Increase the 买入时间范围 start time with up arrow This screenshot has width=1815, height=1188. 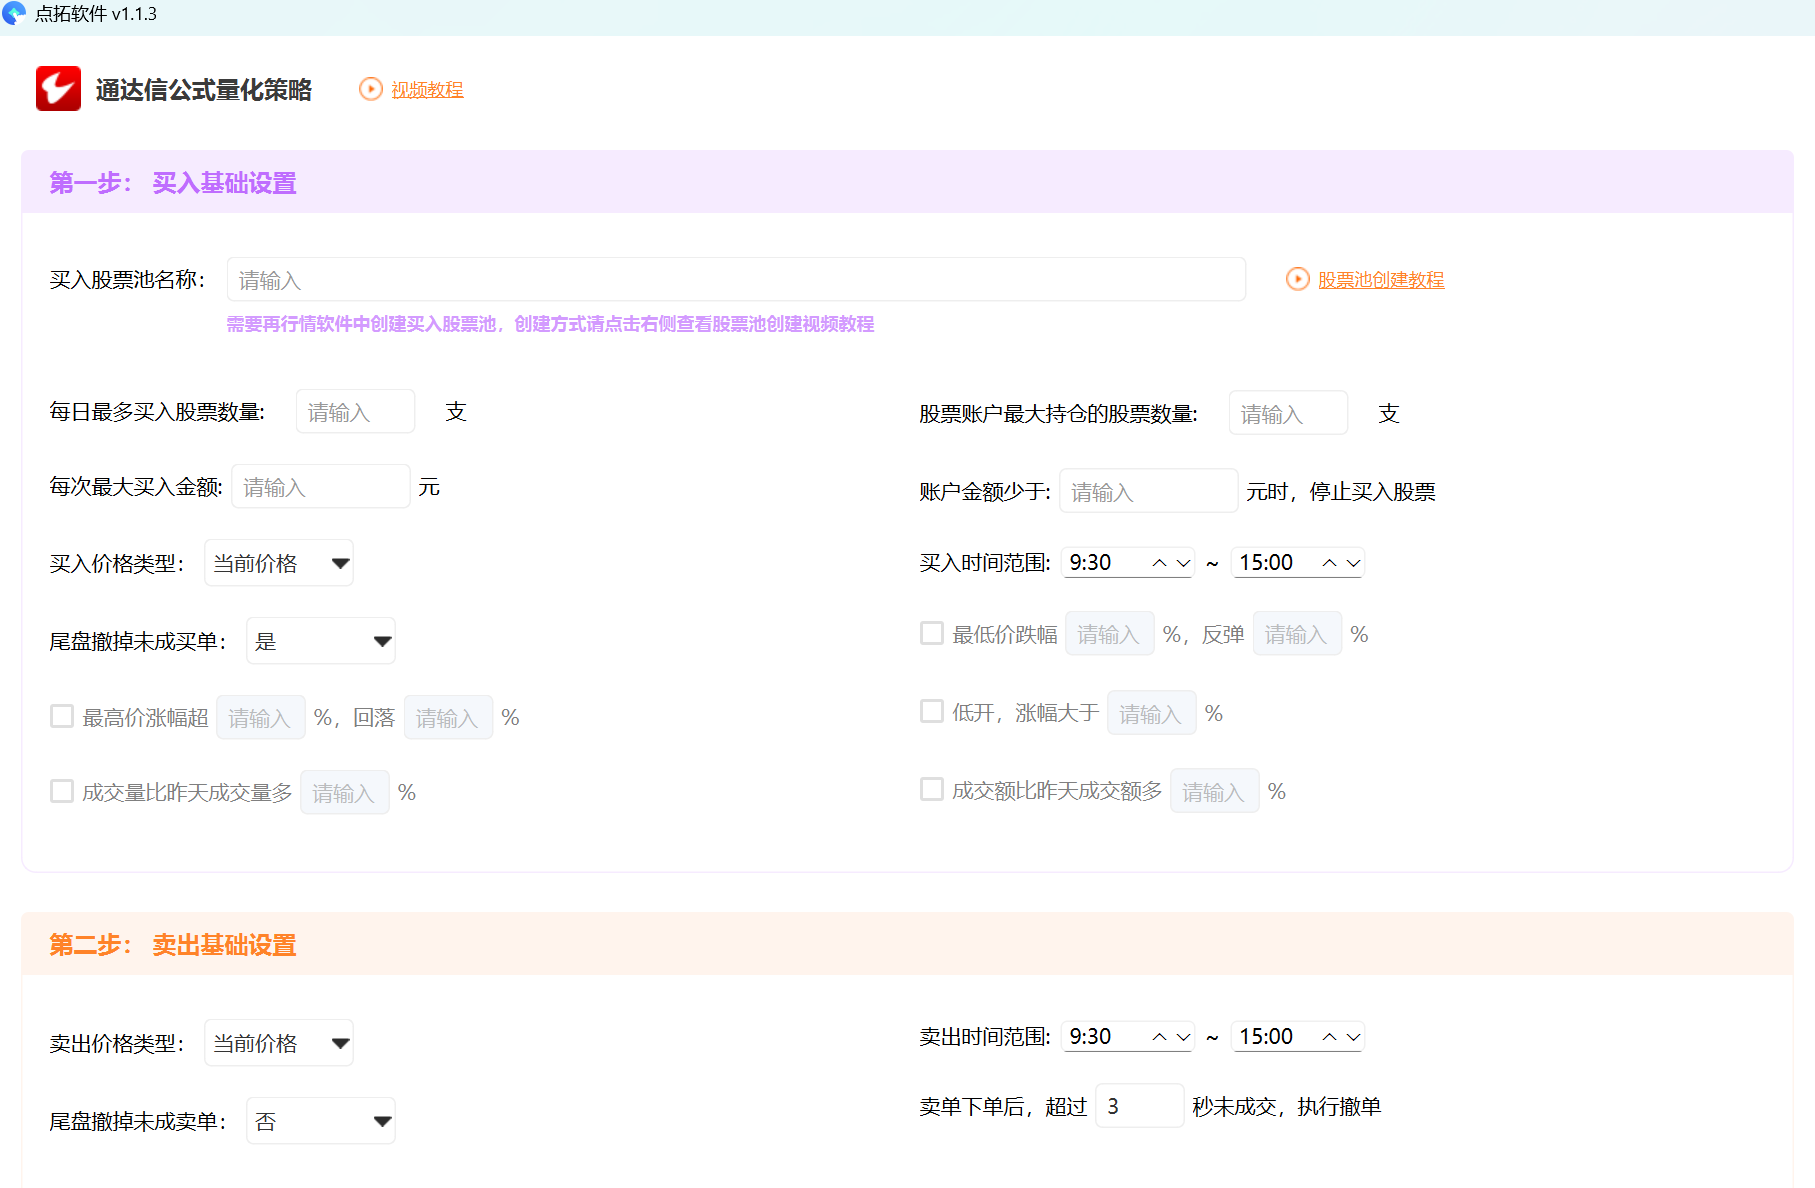point(1159,563)
